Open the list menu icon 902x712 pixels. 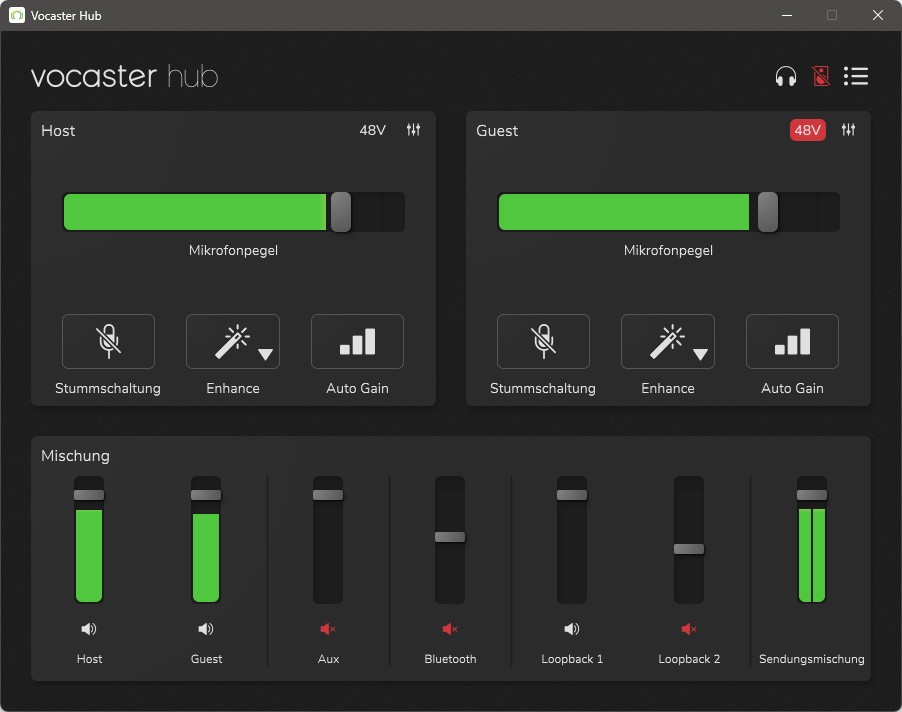(x=855, y=76)
